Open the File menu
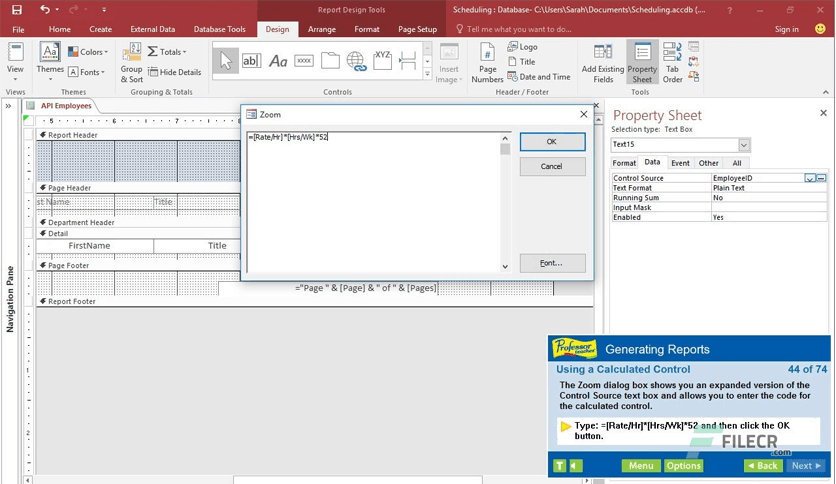836x484 pixels. [x=18, y=29]
